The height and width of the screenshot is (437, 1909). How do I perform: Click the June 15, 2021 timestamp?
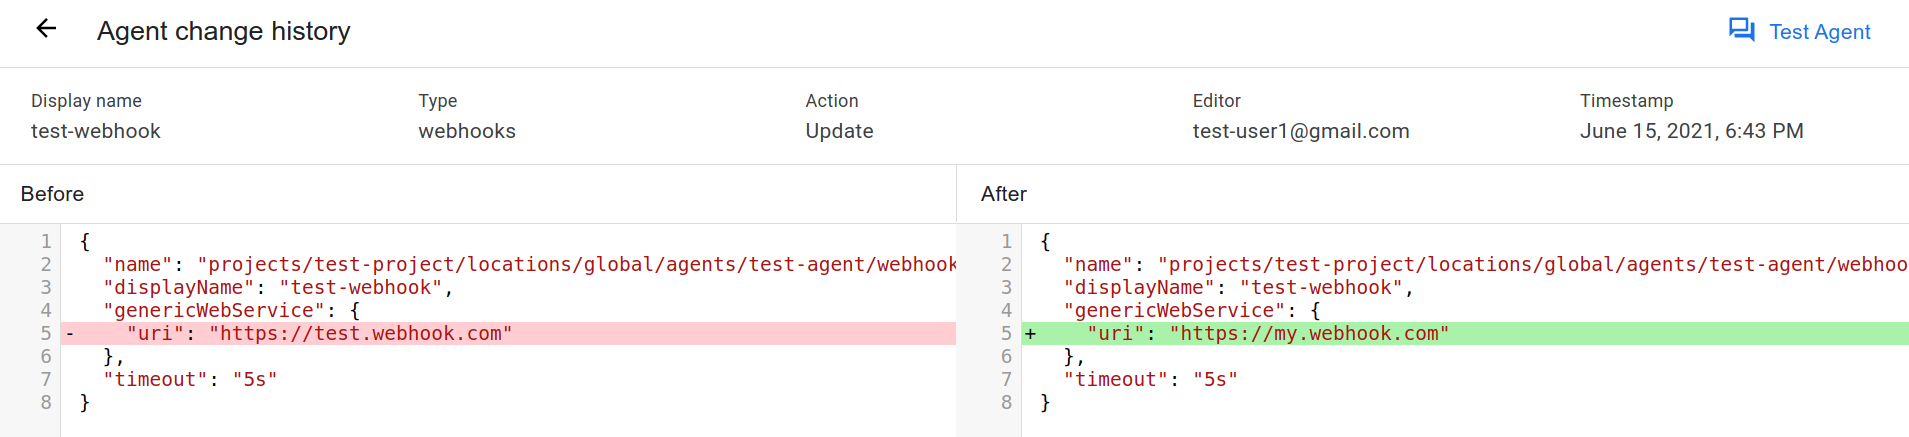(1691, 131)
